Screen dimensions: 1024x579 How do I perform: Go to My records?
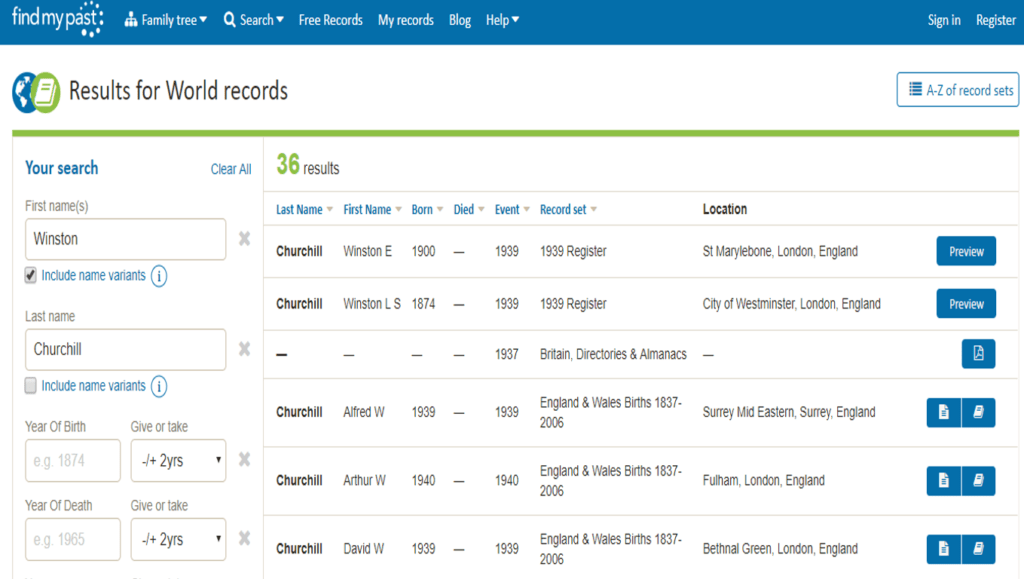406,20
